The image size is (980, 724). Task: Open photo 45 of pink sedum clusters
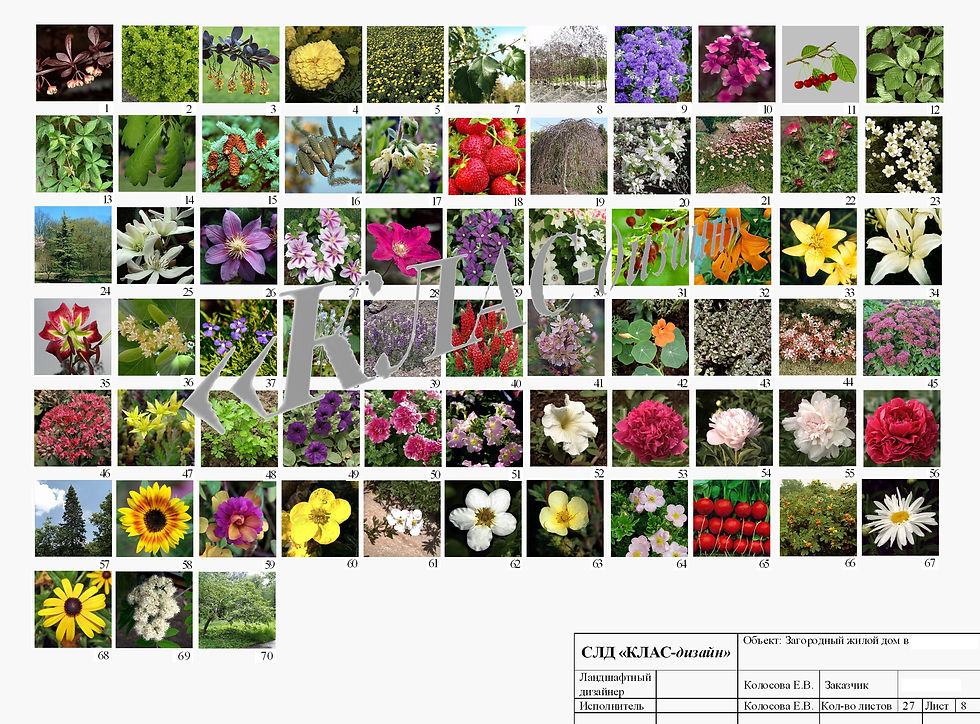click(902, 338)
